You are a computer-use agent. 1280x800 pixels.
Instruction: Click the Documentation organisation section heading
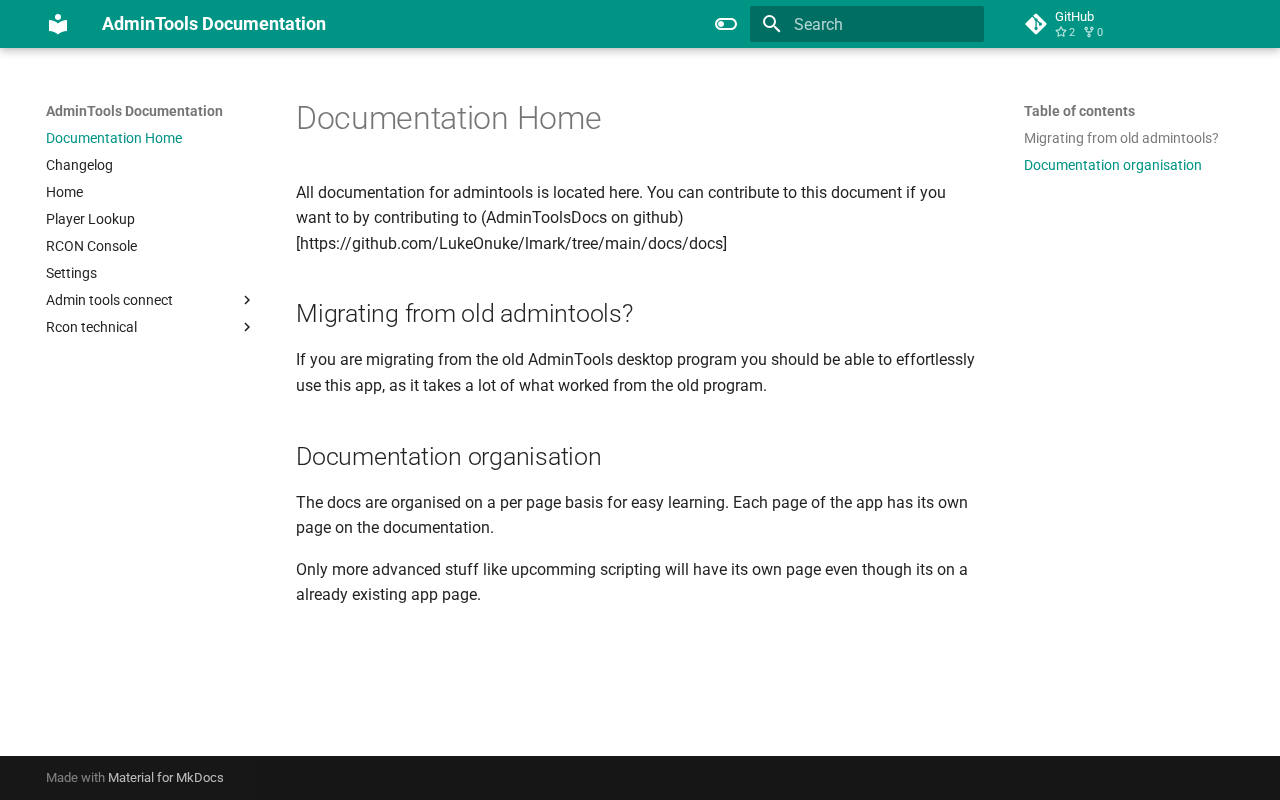point(449,456)
